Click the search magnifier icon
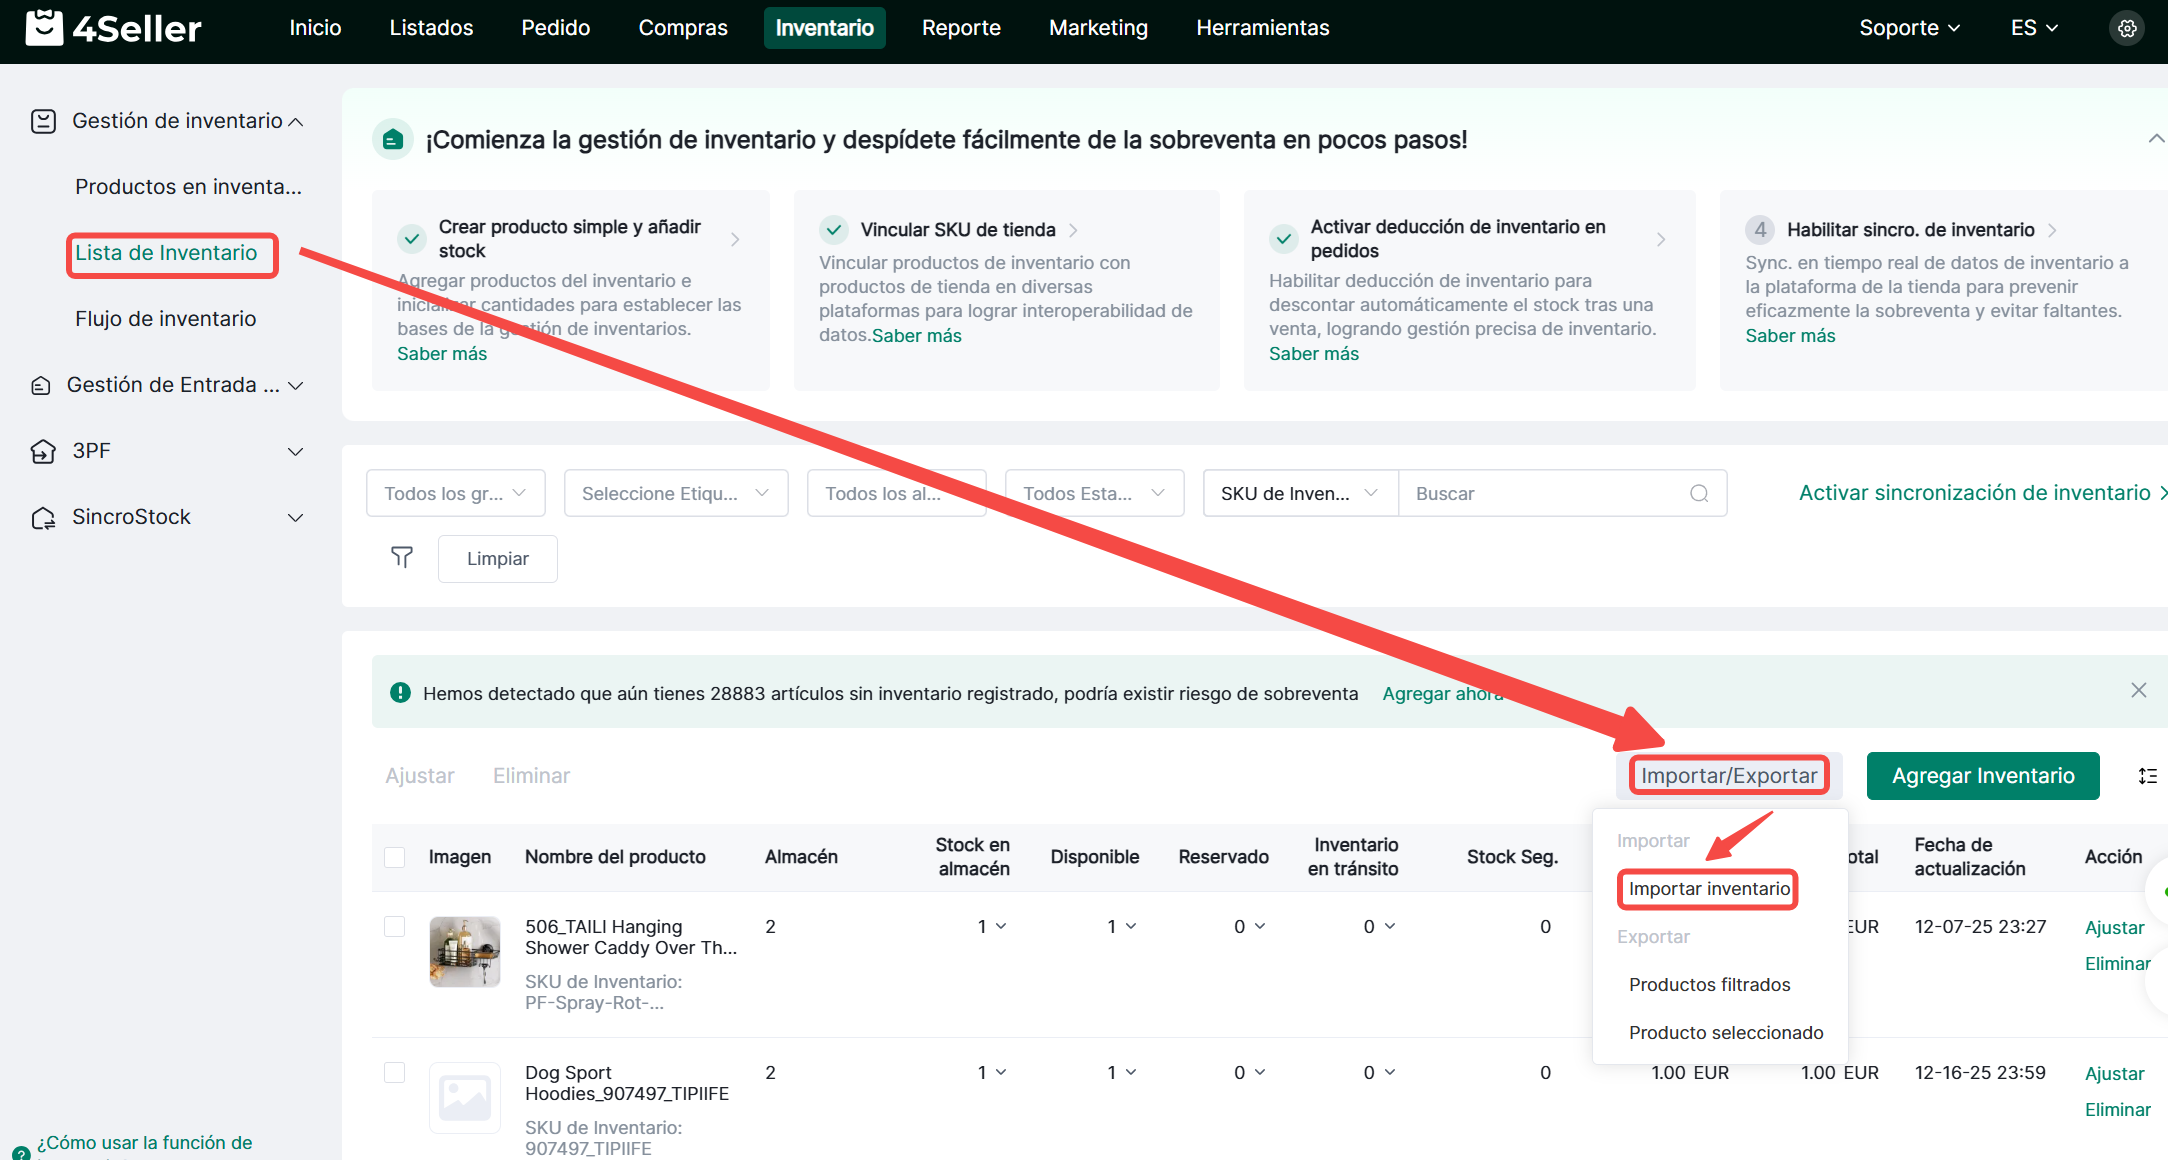Image resolution: width=2168 pixels, height=1160 pixels. [x=1699, y=493]
